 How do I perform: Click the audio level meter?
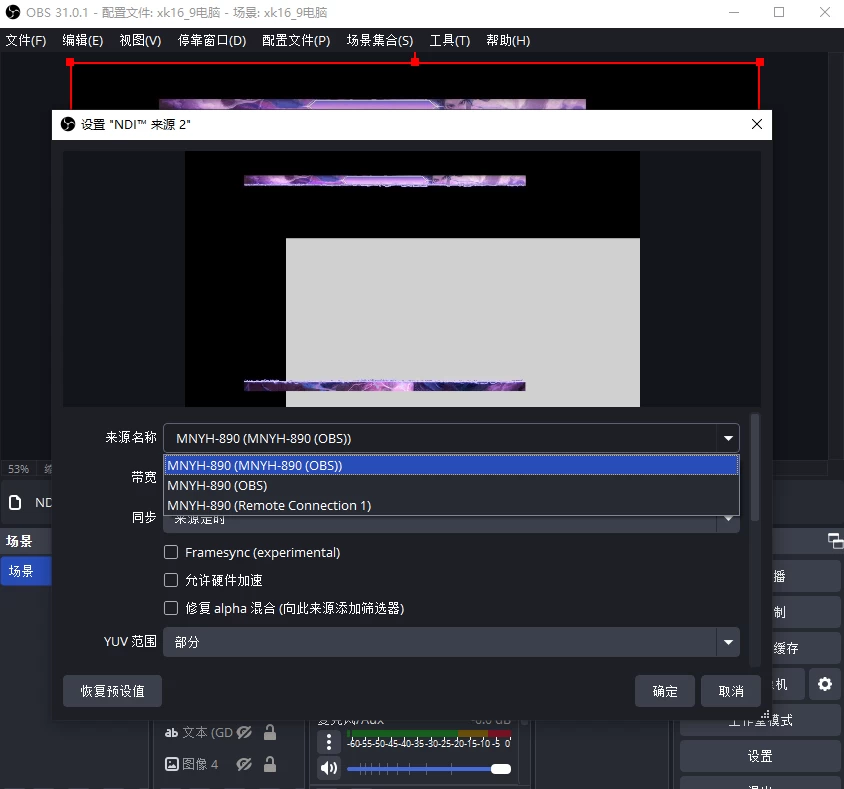pyautogui.click(x=429, y=734)
